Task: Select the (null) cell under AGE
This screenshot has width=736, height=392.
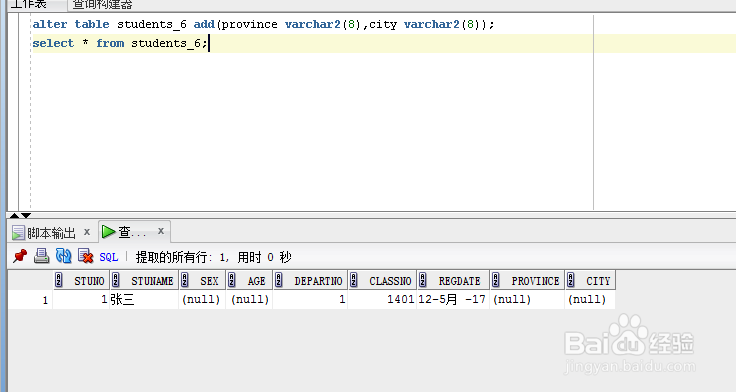Action: click(x=249, y=300)
